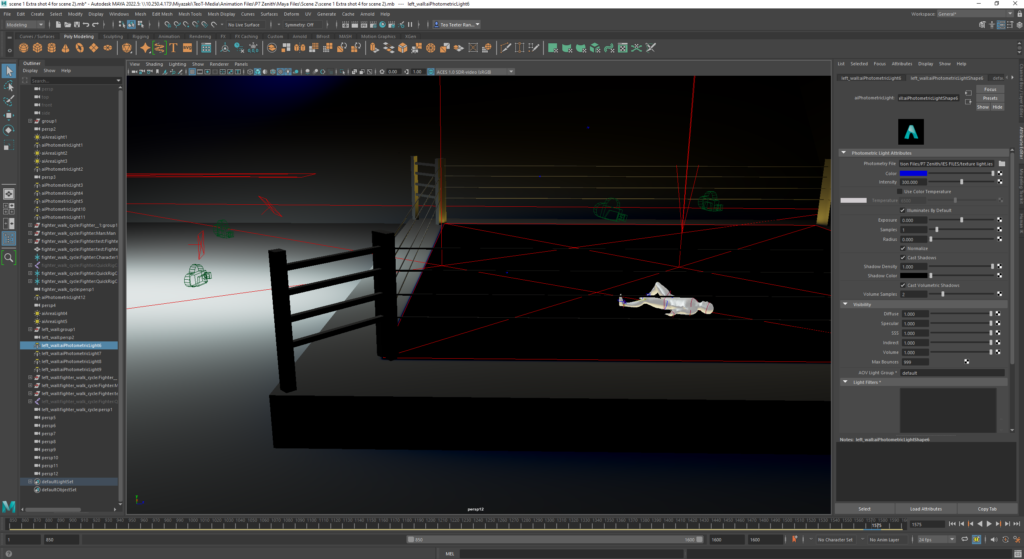Click the Load Attributes button

pyautogui.click(x=927, y=508)
